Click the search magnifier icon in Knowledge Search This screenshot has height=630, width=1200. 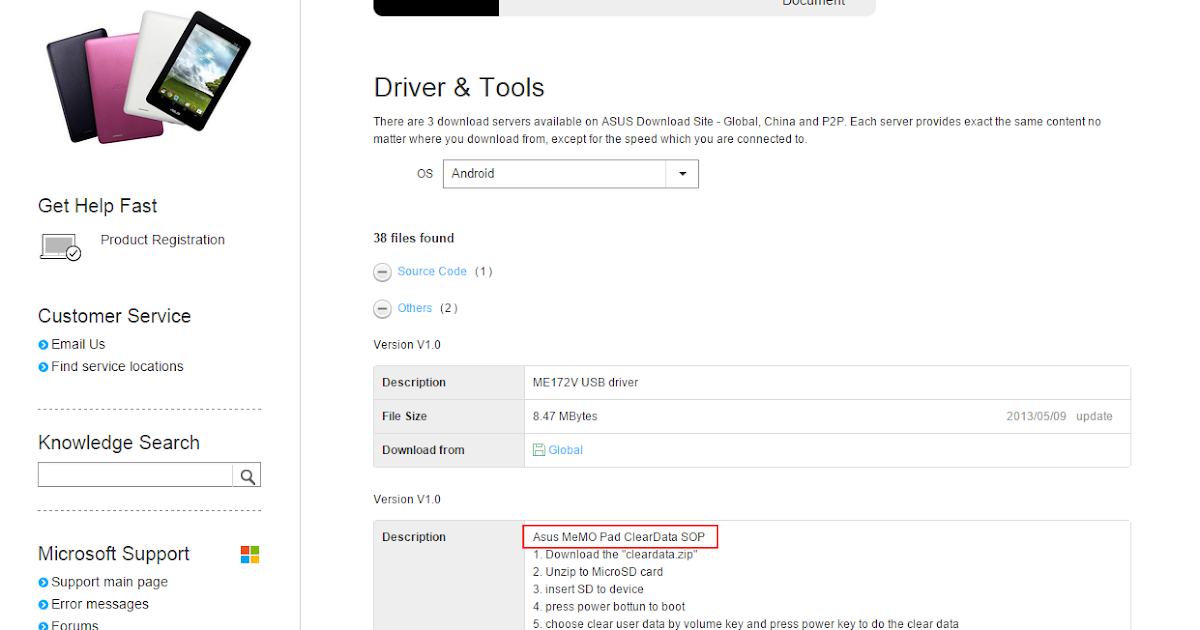tap(248, 475)
